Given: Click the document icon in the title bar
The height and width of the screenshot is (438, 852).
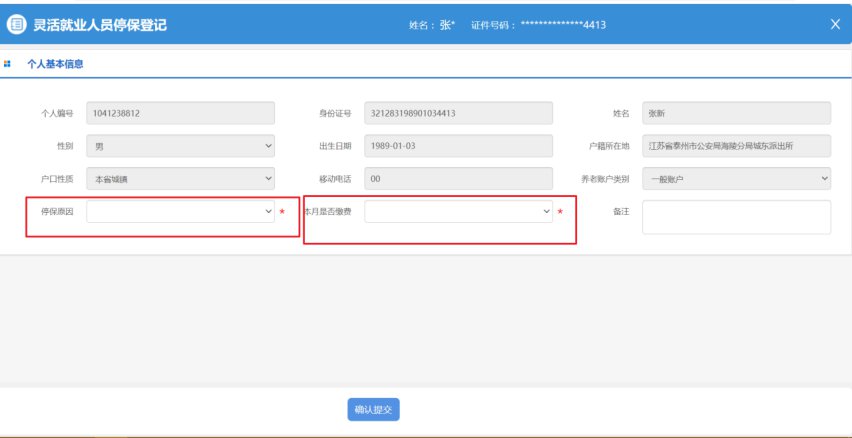Looking at the screenshot, I should pyautogui.click(x=17, y=25).
